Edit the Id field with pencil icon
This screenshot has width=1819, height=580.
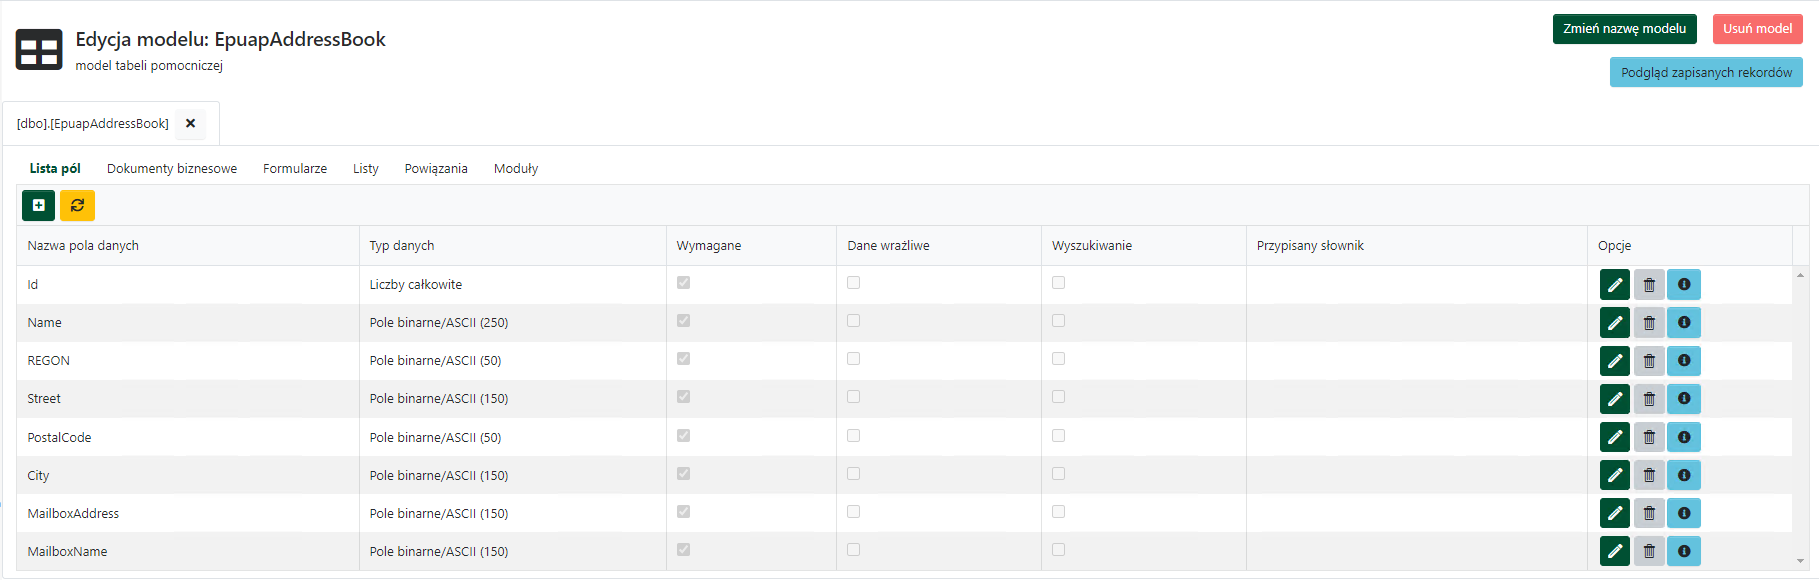tap(1614, 285)
